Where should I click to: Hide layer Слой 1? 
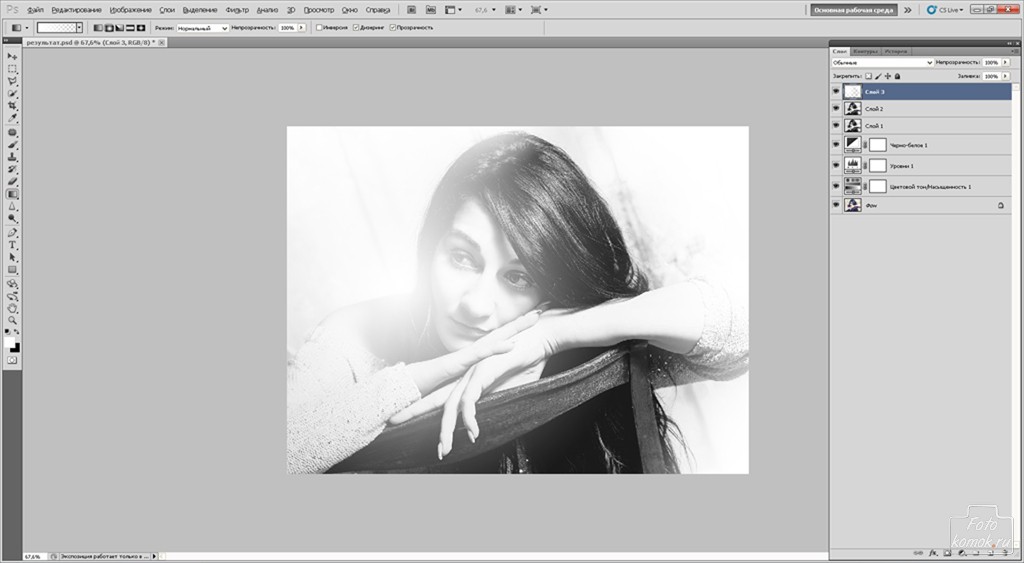click(x=836, y=125)
